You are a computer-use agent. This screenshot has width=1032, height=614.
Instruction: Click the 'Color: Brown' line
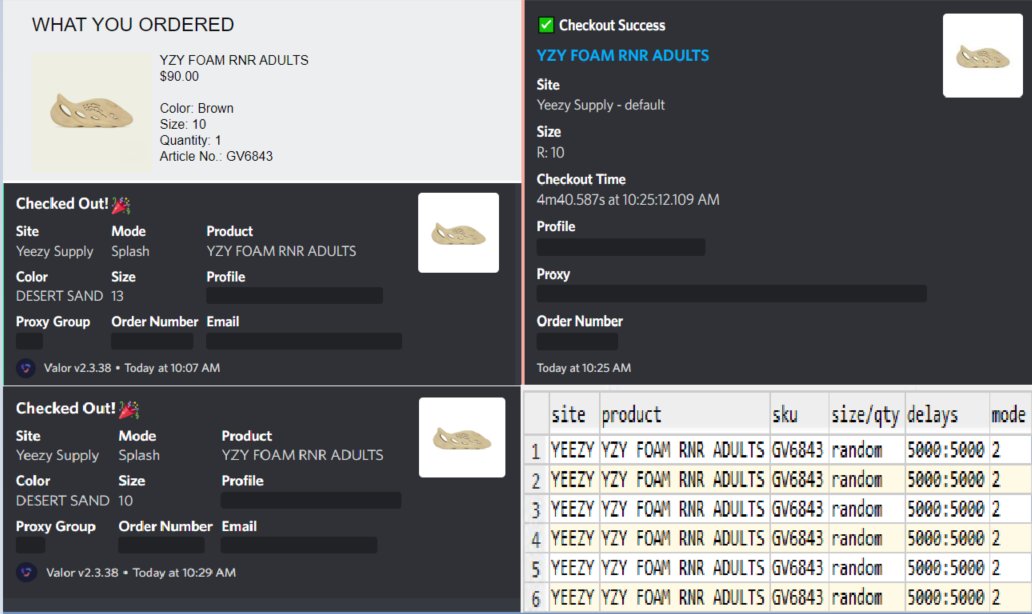coord(196,108)
